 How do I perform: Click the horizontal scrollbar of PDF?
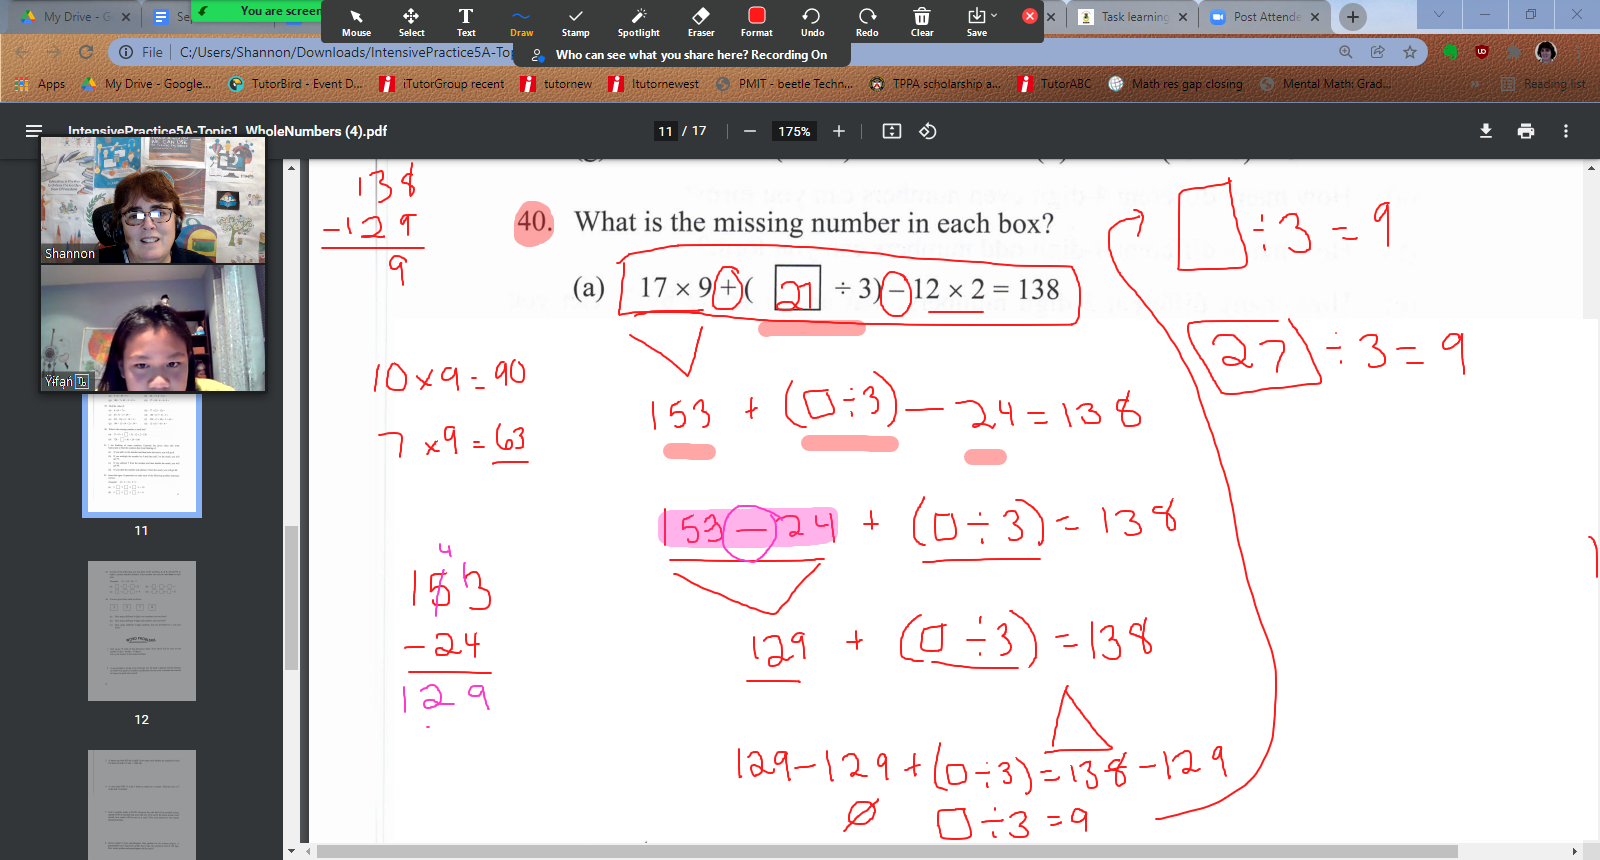tap(886, 851)
